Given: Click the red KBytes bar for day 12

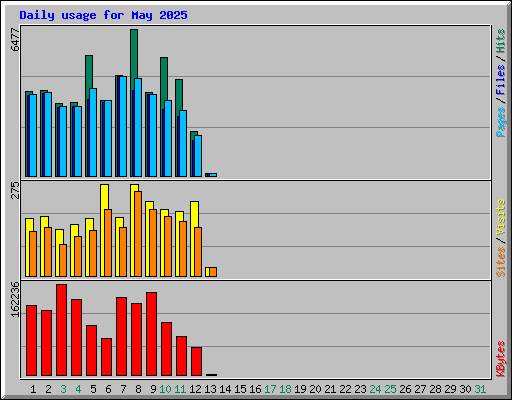Looking at the screenshot, I should [x=196, y=361].
